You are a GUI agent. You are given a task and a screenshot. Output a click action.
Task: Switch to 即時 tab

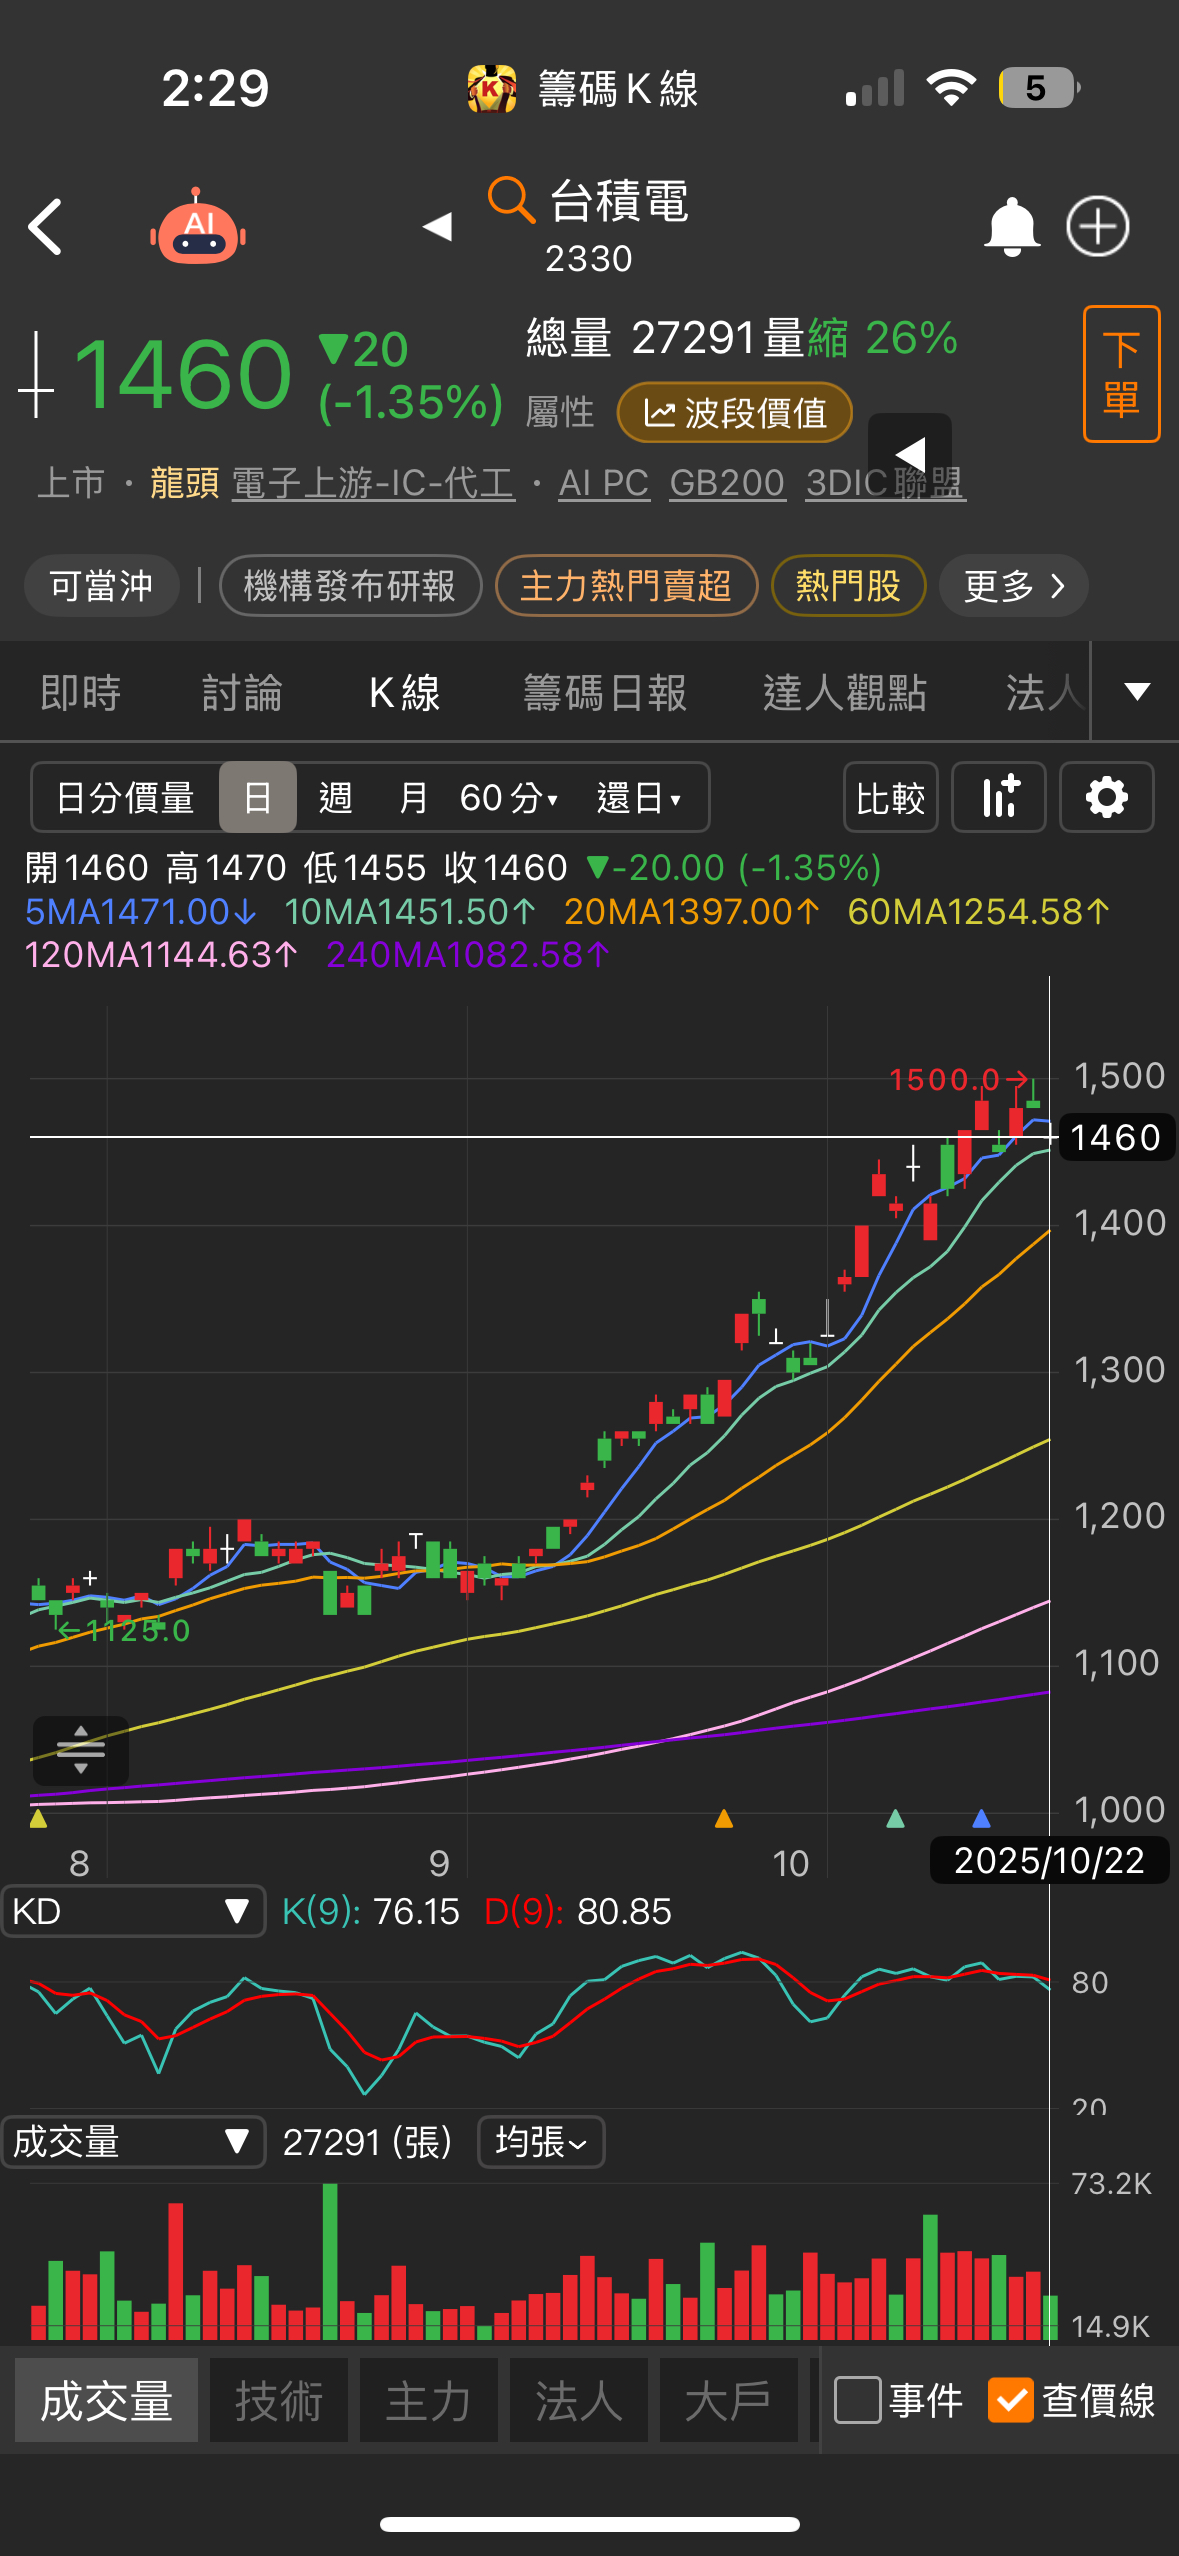pos(80,692)
